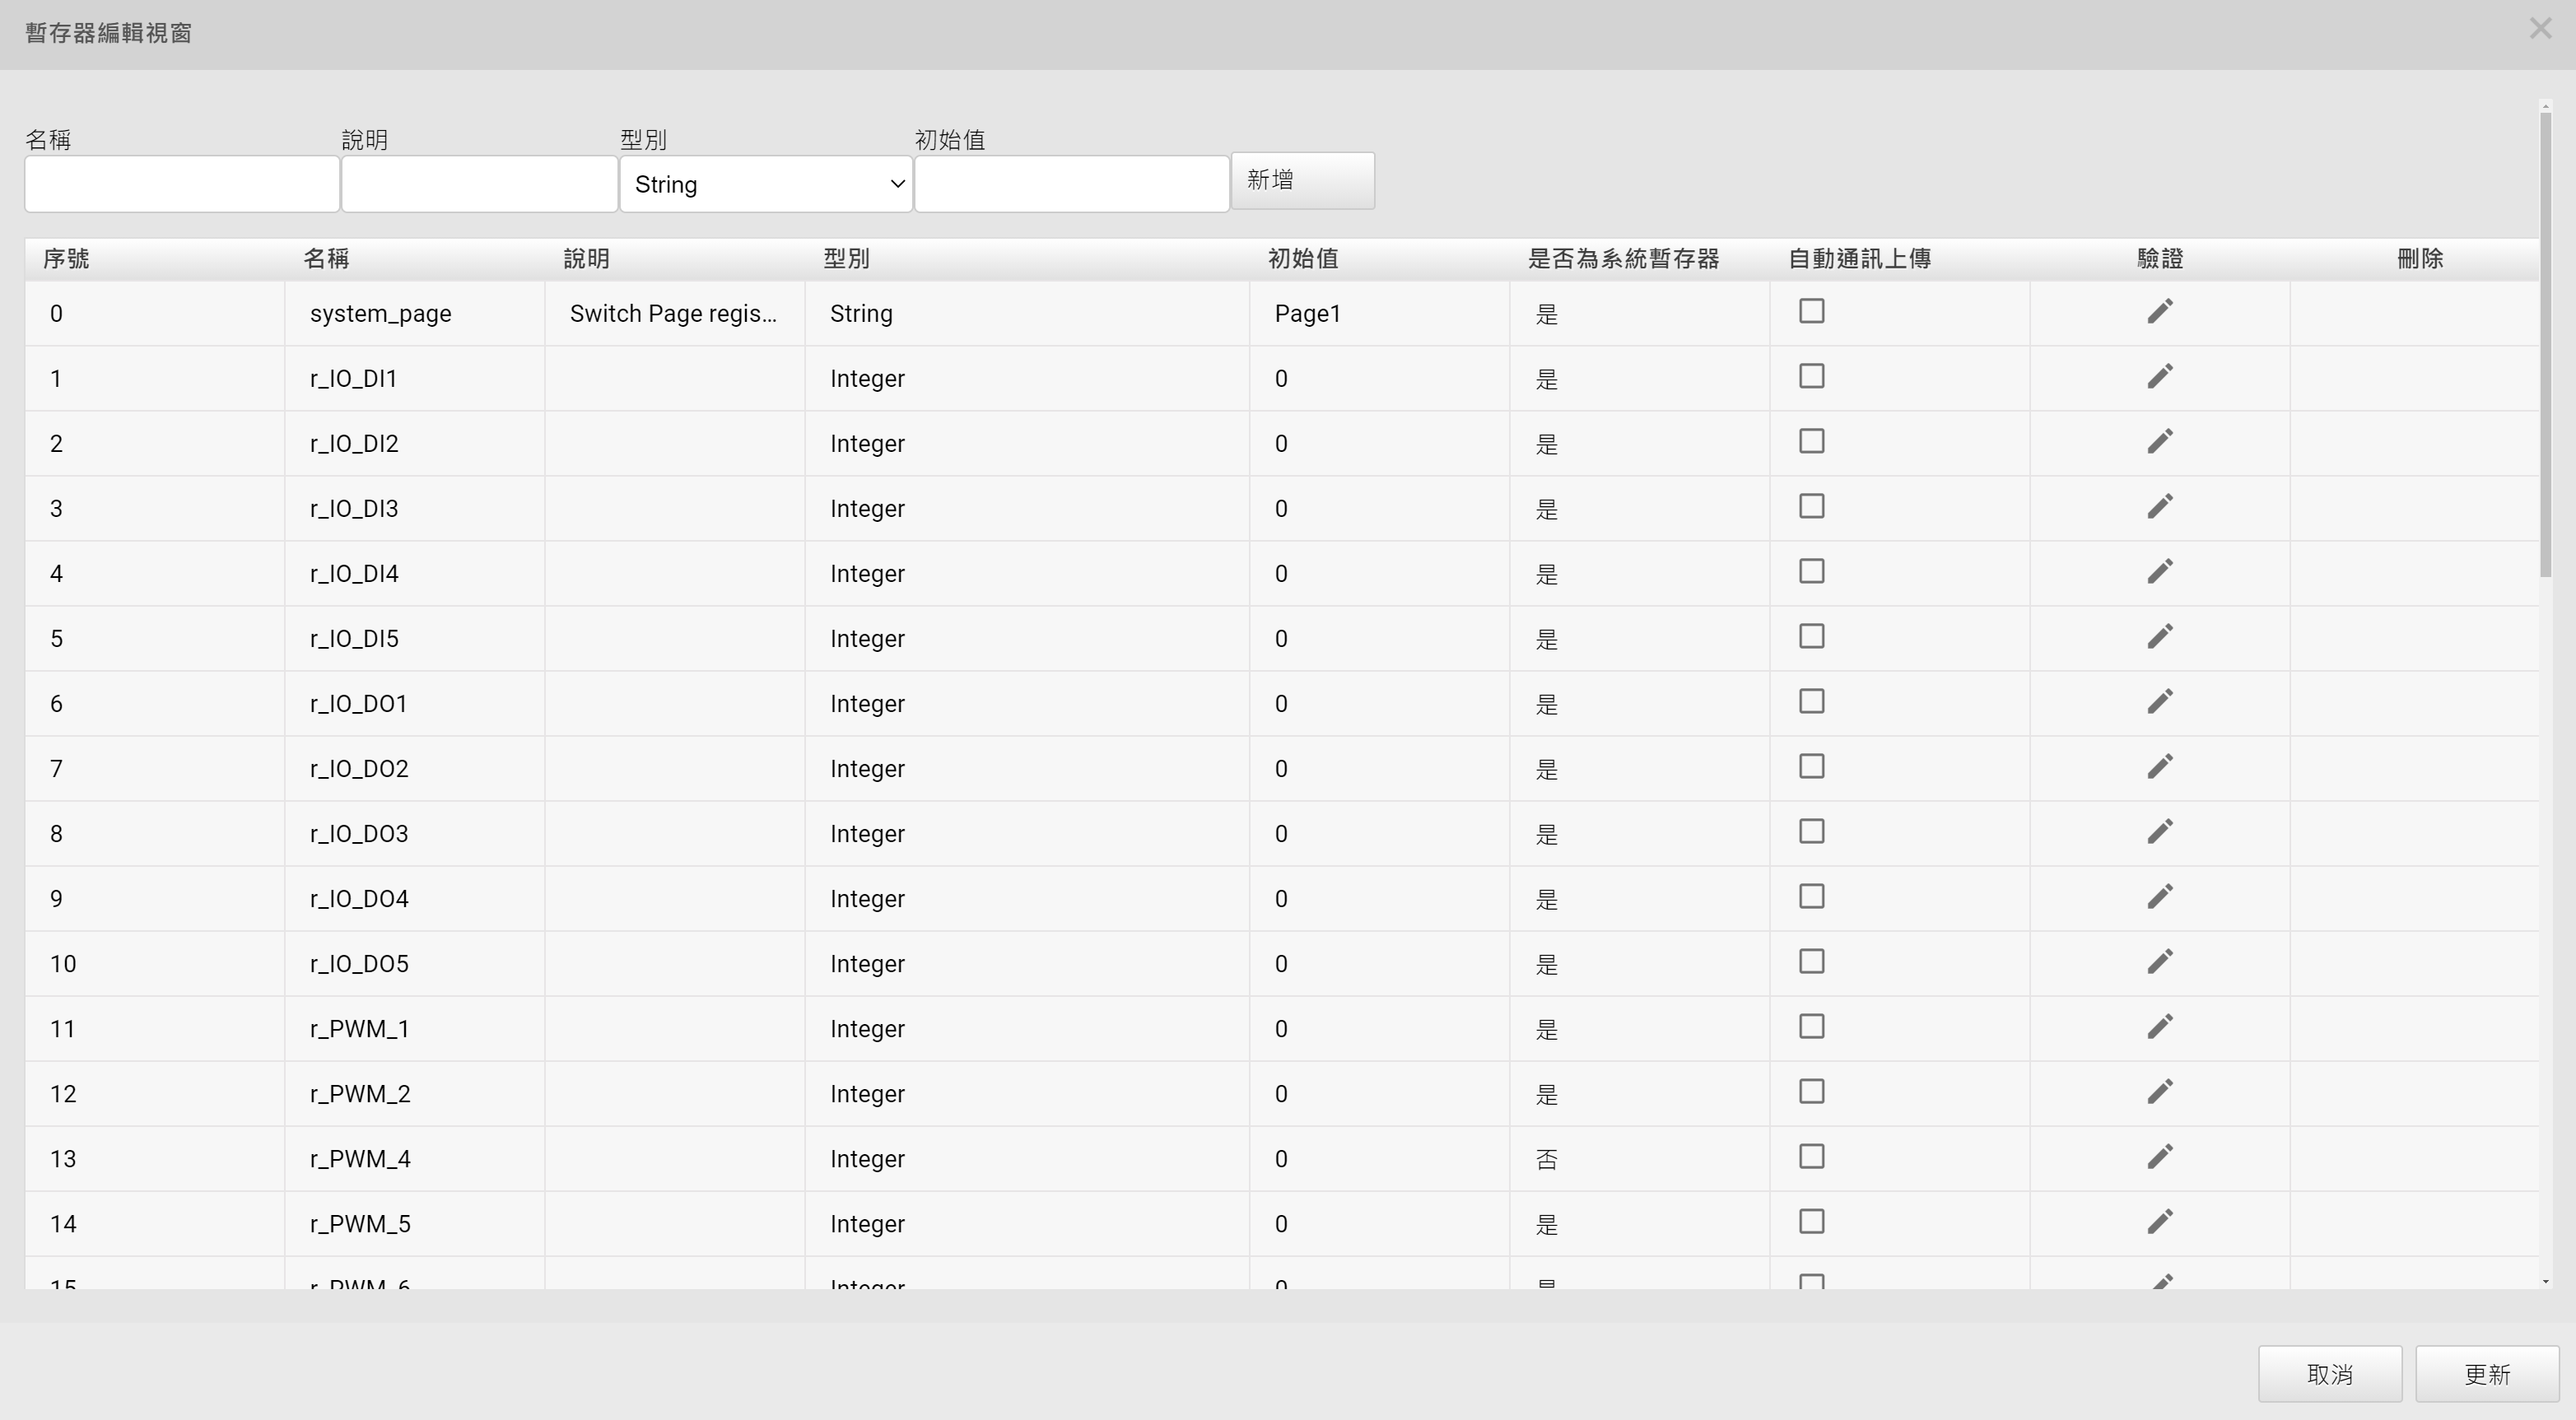The image size is (2576, 1420).
Task: Click the edit pencil for system_page row
Action: (x=2160, y=312)
